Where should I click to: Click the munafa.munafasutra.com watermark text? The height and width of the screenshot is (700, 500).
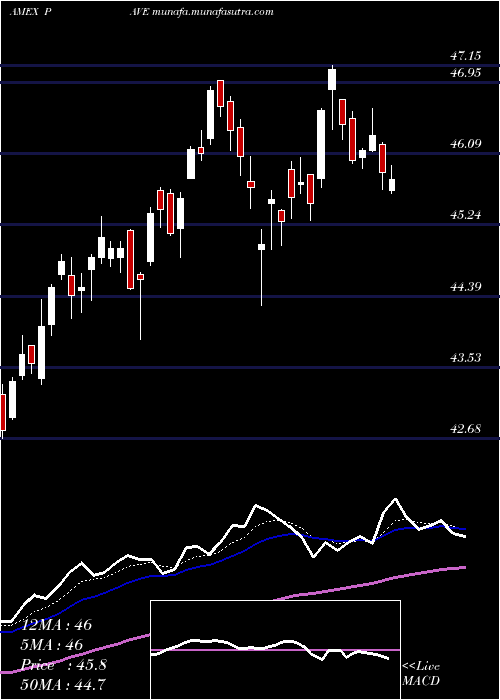tap(212, 12)
